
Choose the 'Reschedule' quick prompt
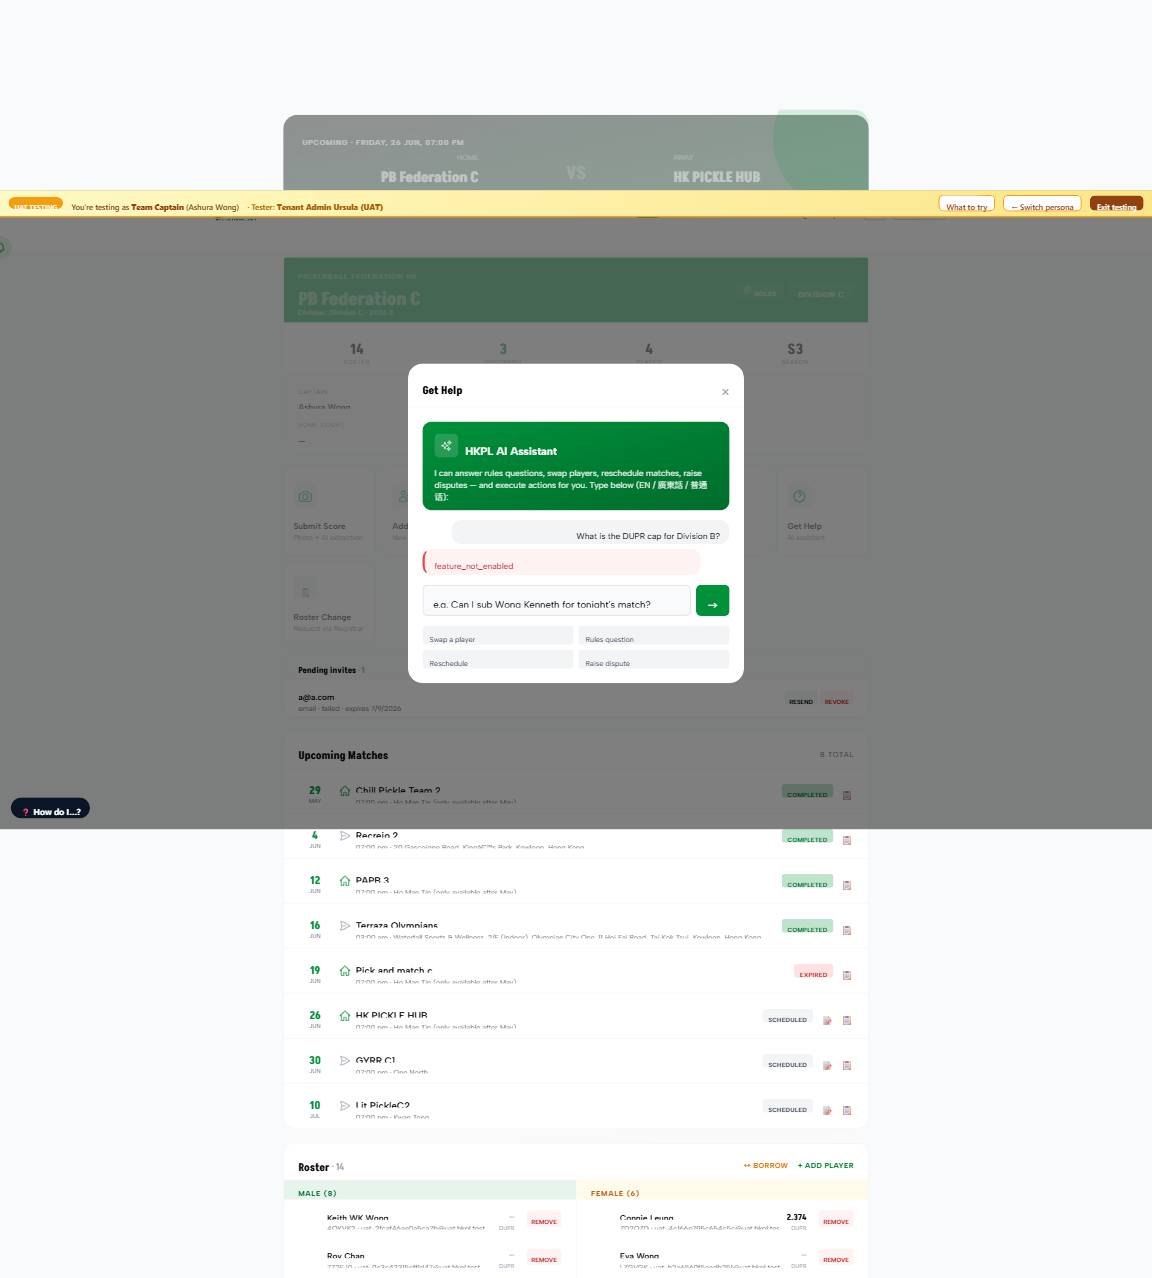point(498,660)
